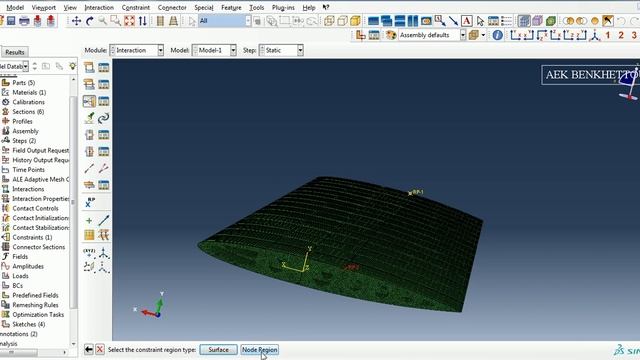640x360 pixels.
Task: Select the Magnify View tool
Action: pos(103,20)
